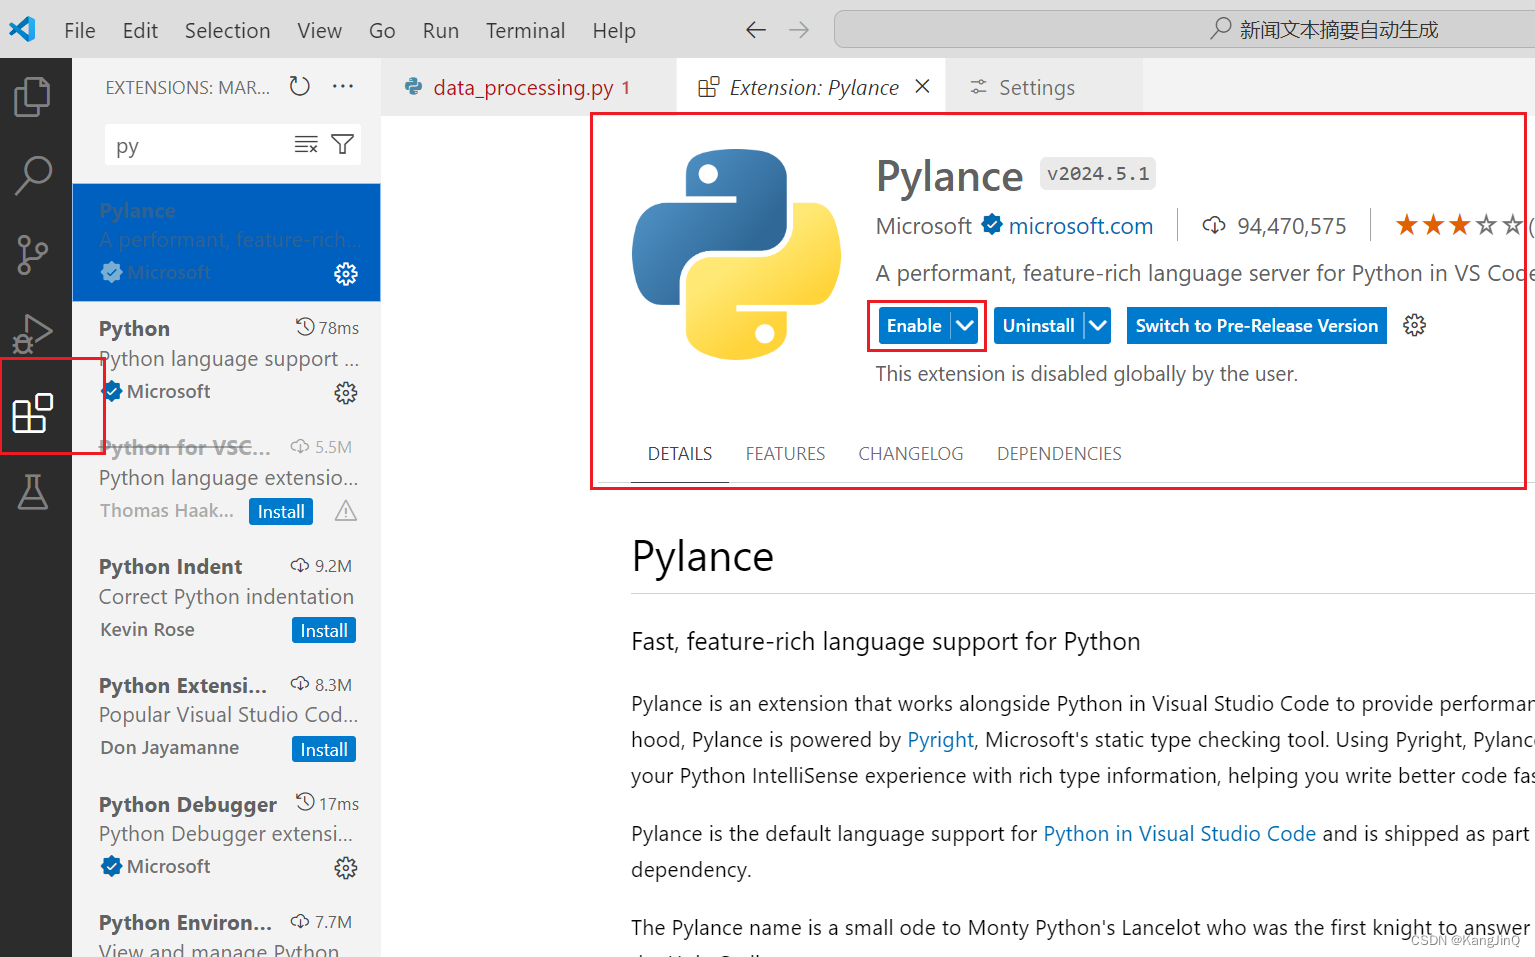Open the Help menu
Screen dimensions: 1535x957
[x=614, y=30]
